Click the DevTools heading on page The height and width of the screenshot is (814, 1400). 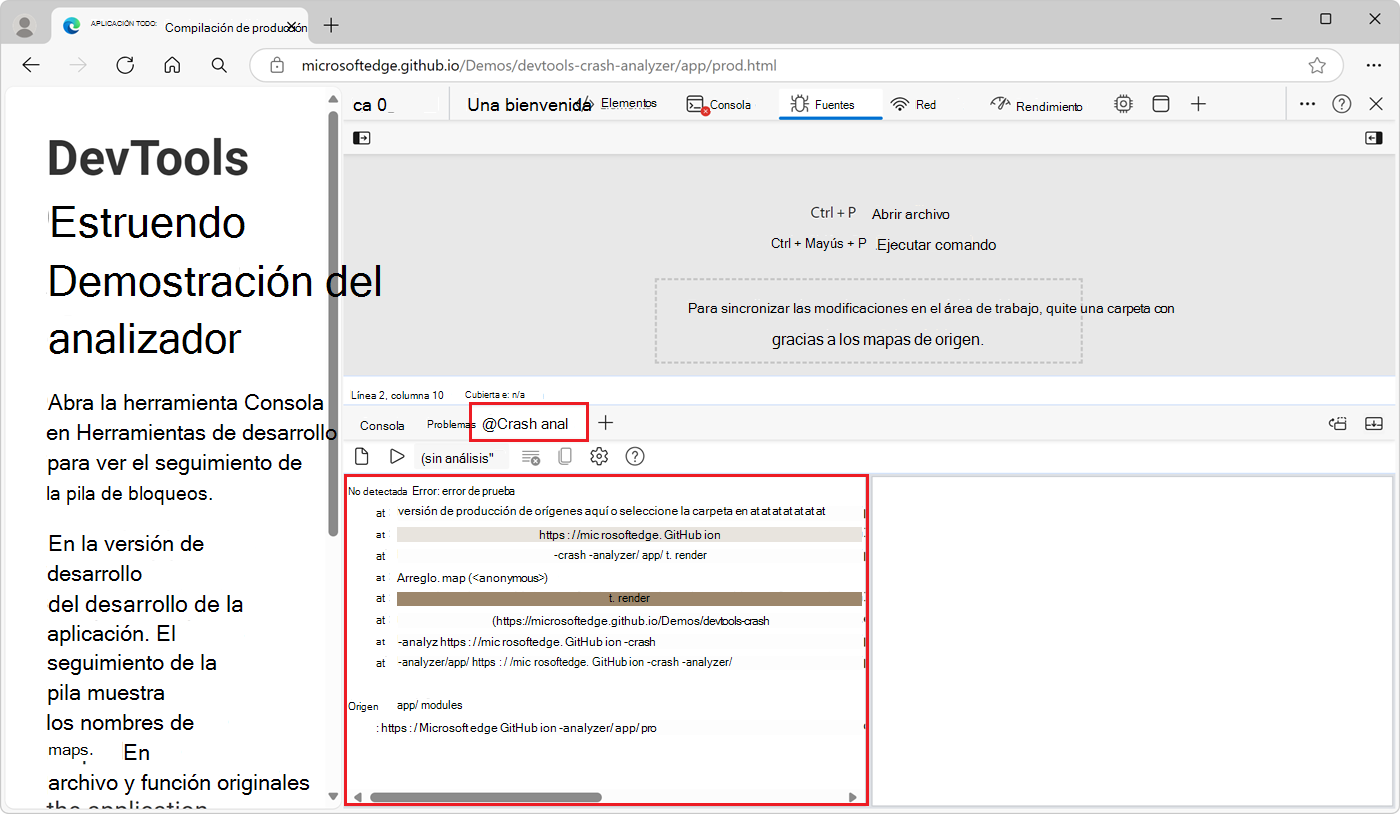148,158
